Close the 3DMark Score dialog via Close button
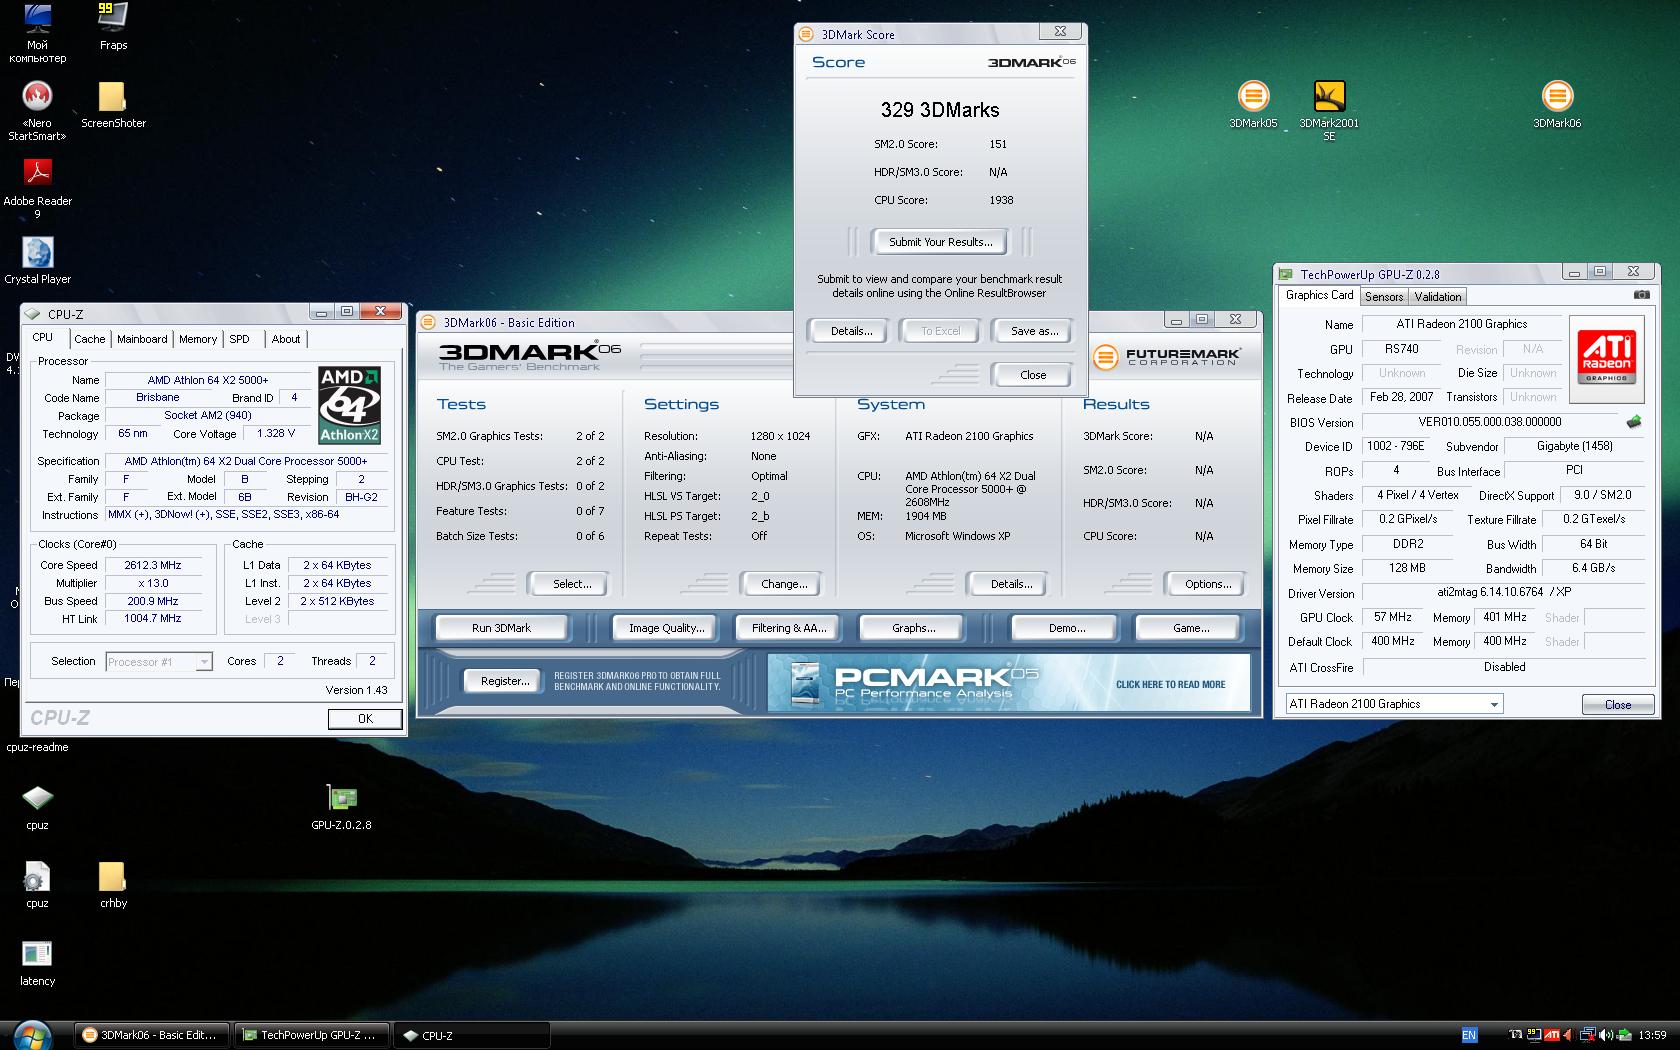This screenshot has width=1680, height=1050. pyautogui.click(x=1033, y=375)
